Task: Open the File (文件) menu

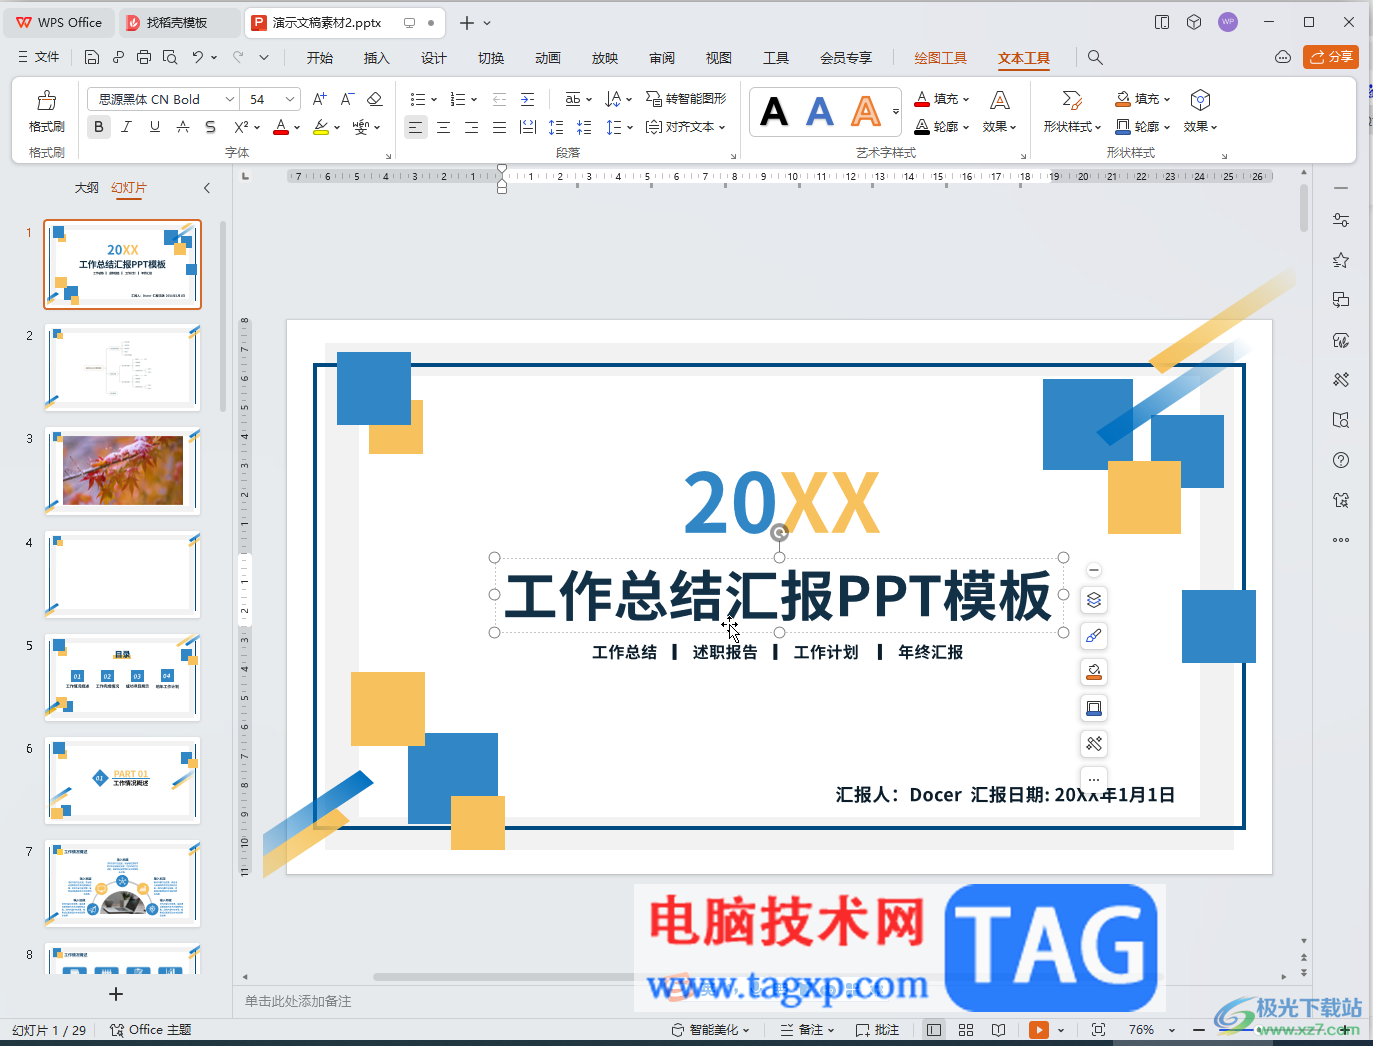Action: pos(38,57)
